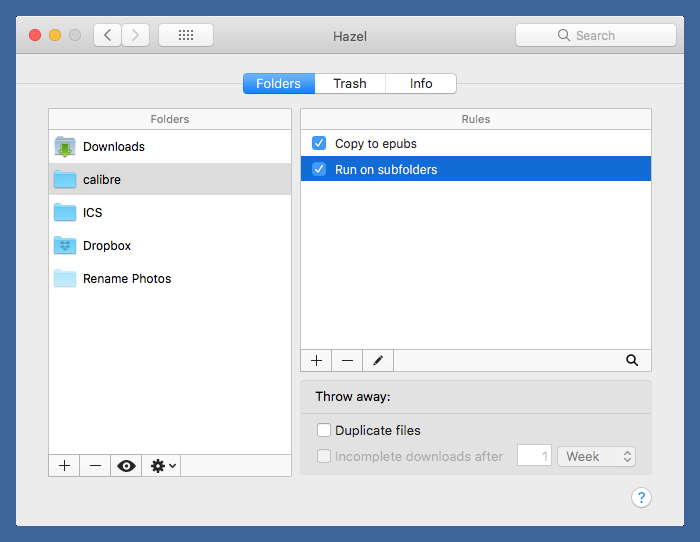Remove selected folder with minus button
The image size is (700, 542).
coord(95,466)
